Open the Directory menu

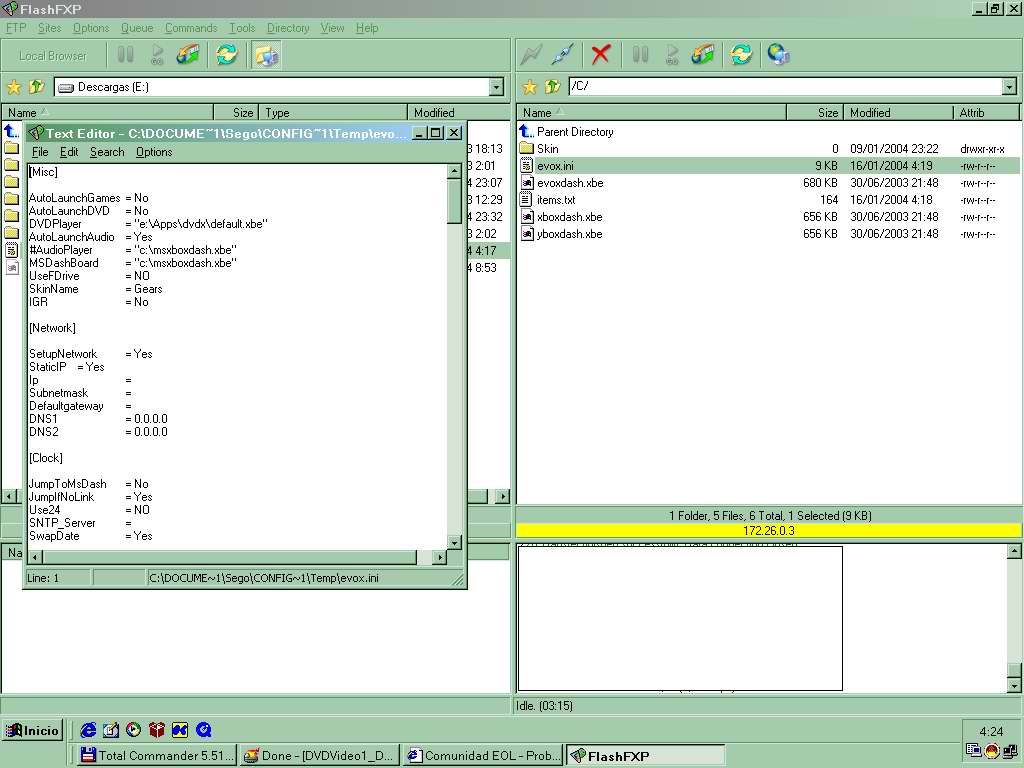tap(288, 28)
